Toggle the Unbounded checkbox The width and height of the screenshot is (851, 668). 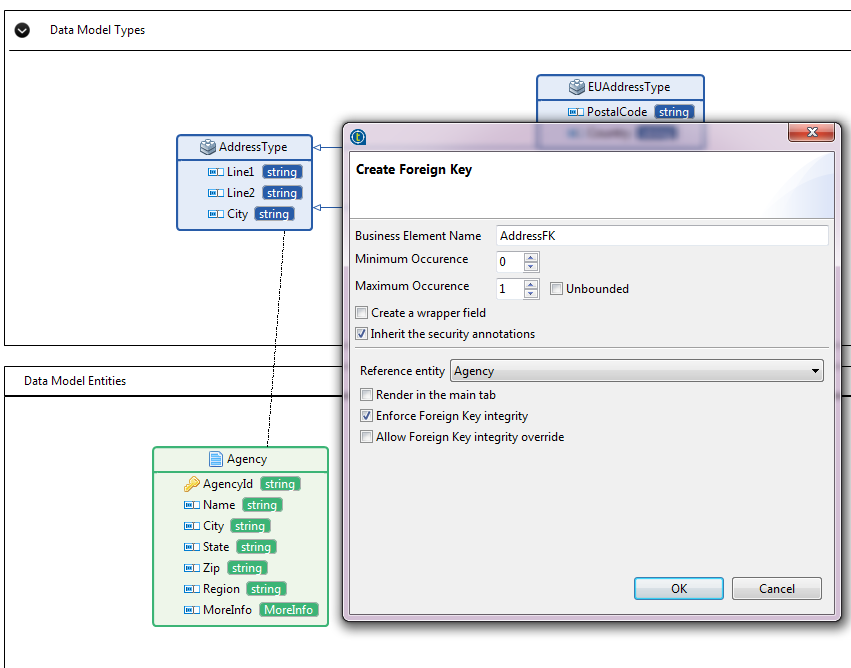pos(557,289)
